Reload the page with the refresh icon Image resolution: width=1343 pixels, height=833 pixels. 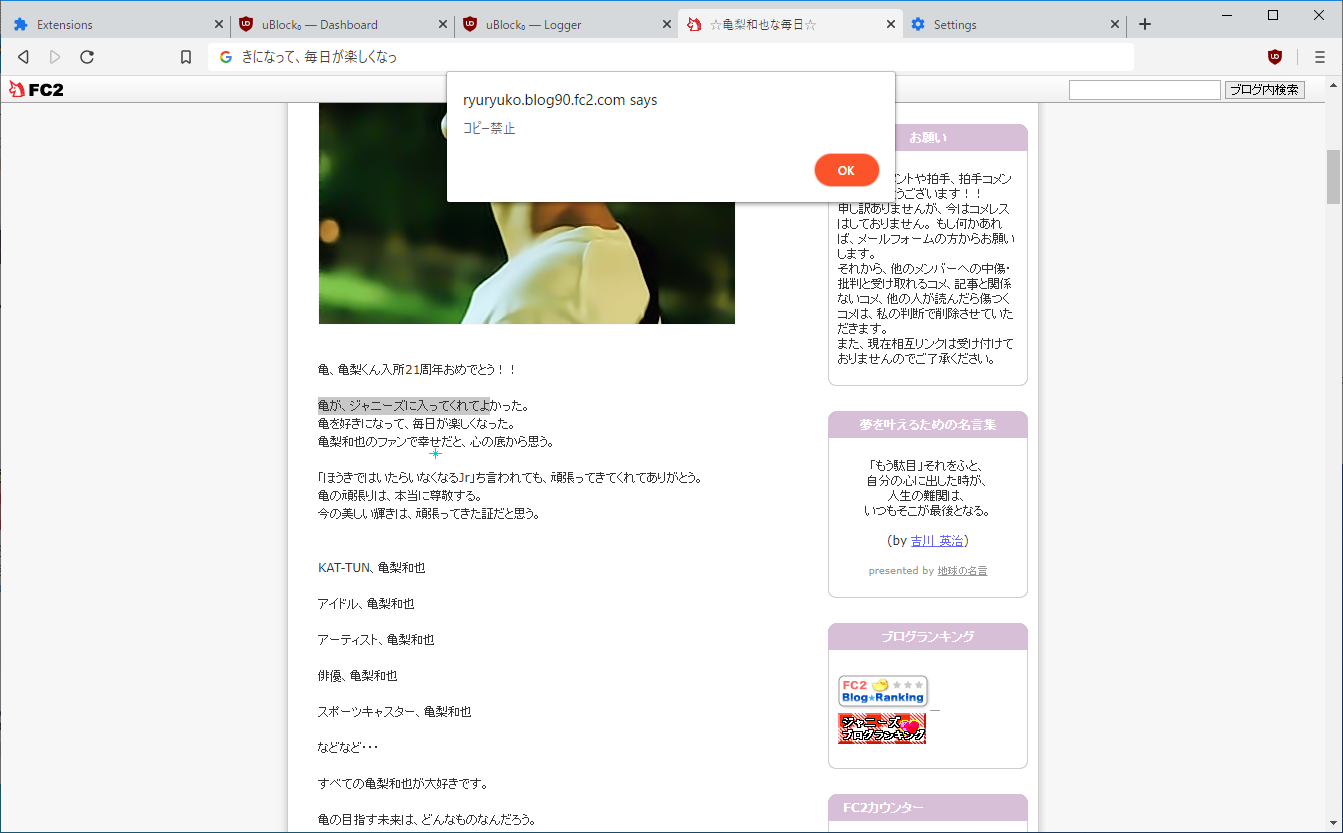pos(87,57)
